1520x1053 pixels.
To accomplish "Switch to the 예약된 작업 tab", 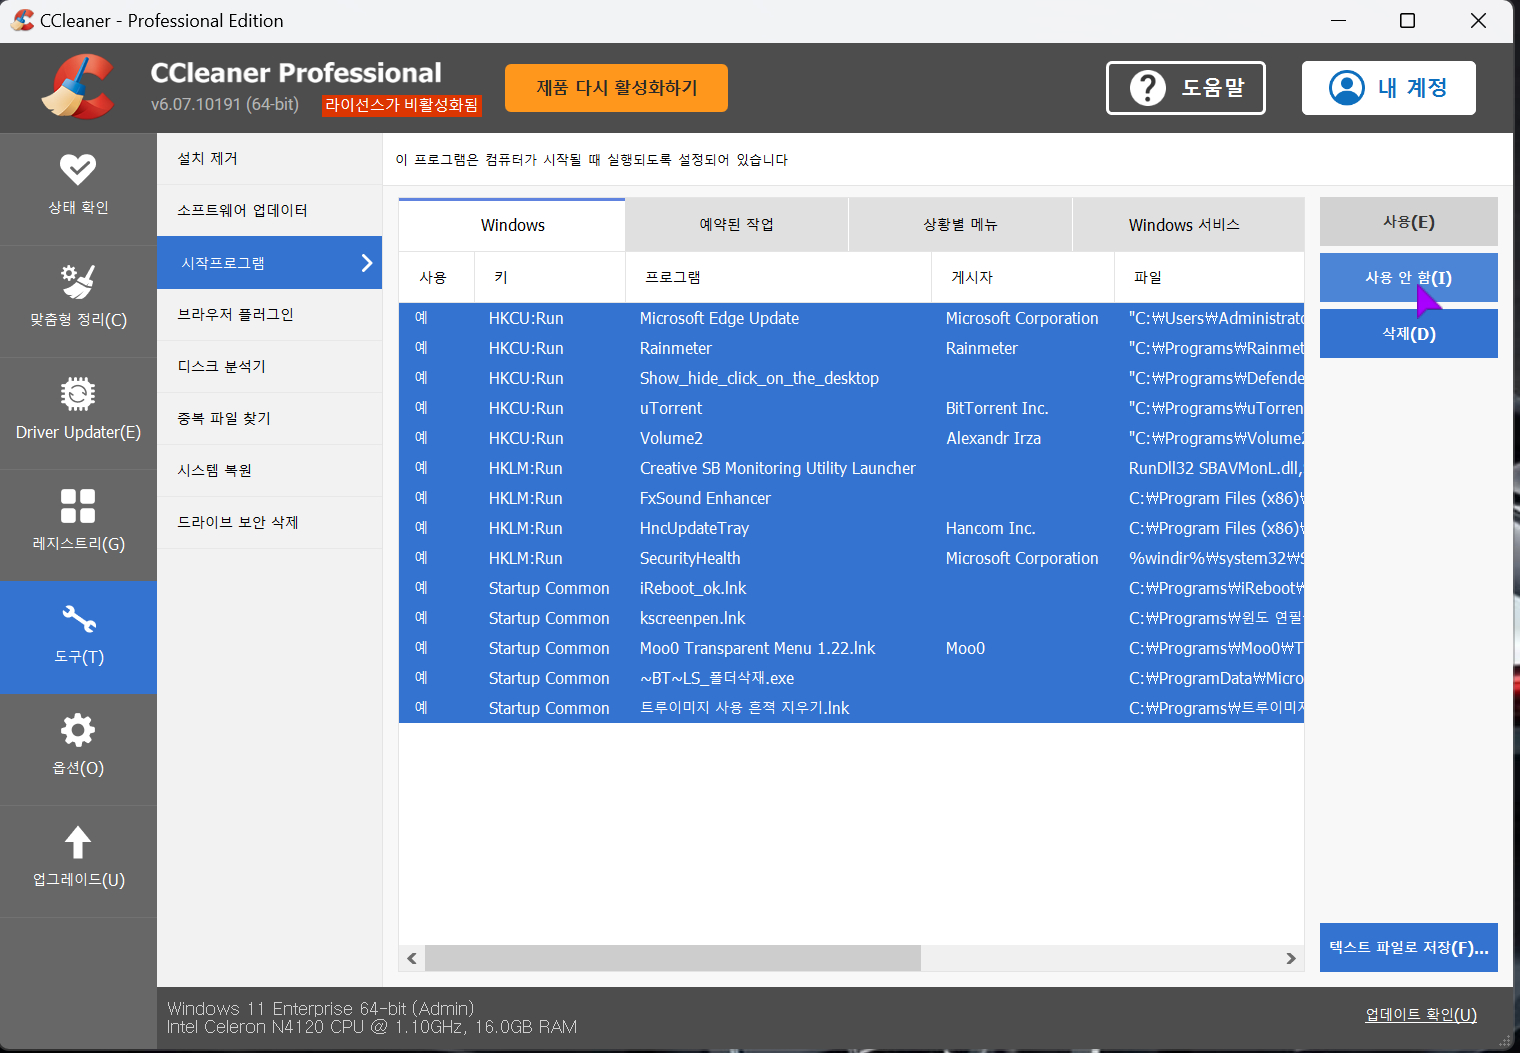I will click(x=736, y=225).
